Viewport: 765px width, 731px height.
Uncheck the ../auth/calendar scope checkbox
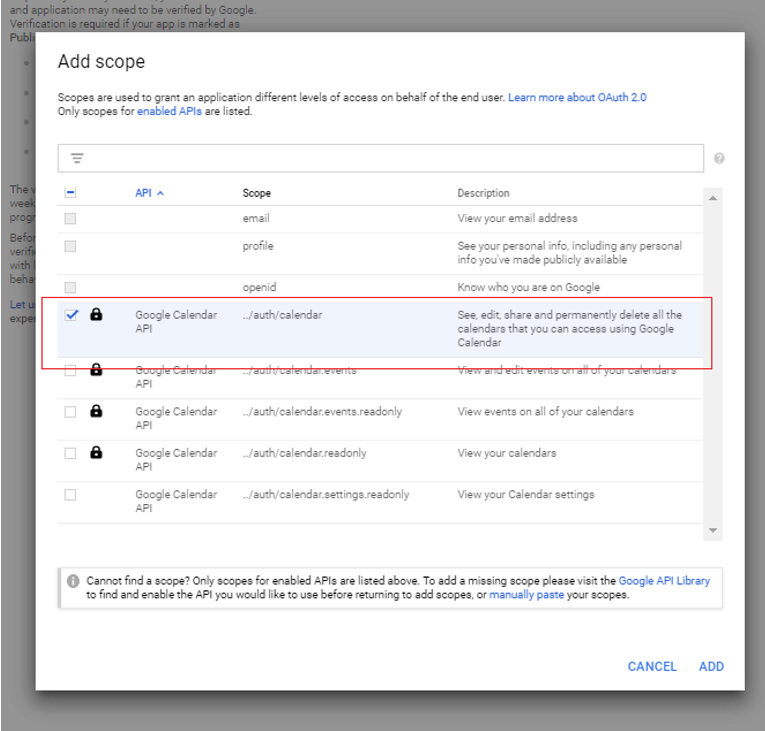point(71,315)
